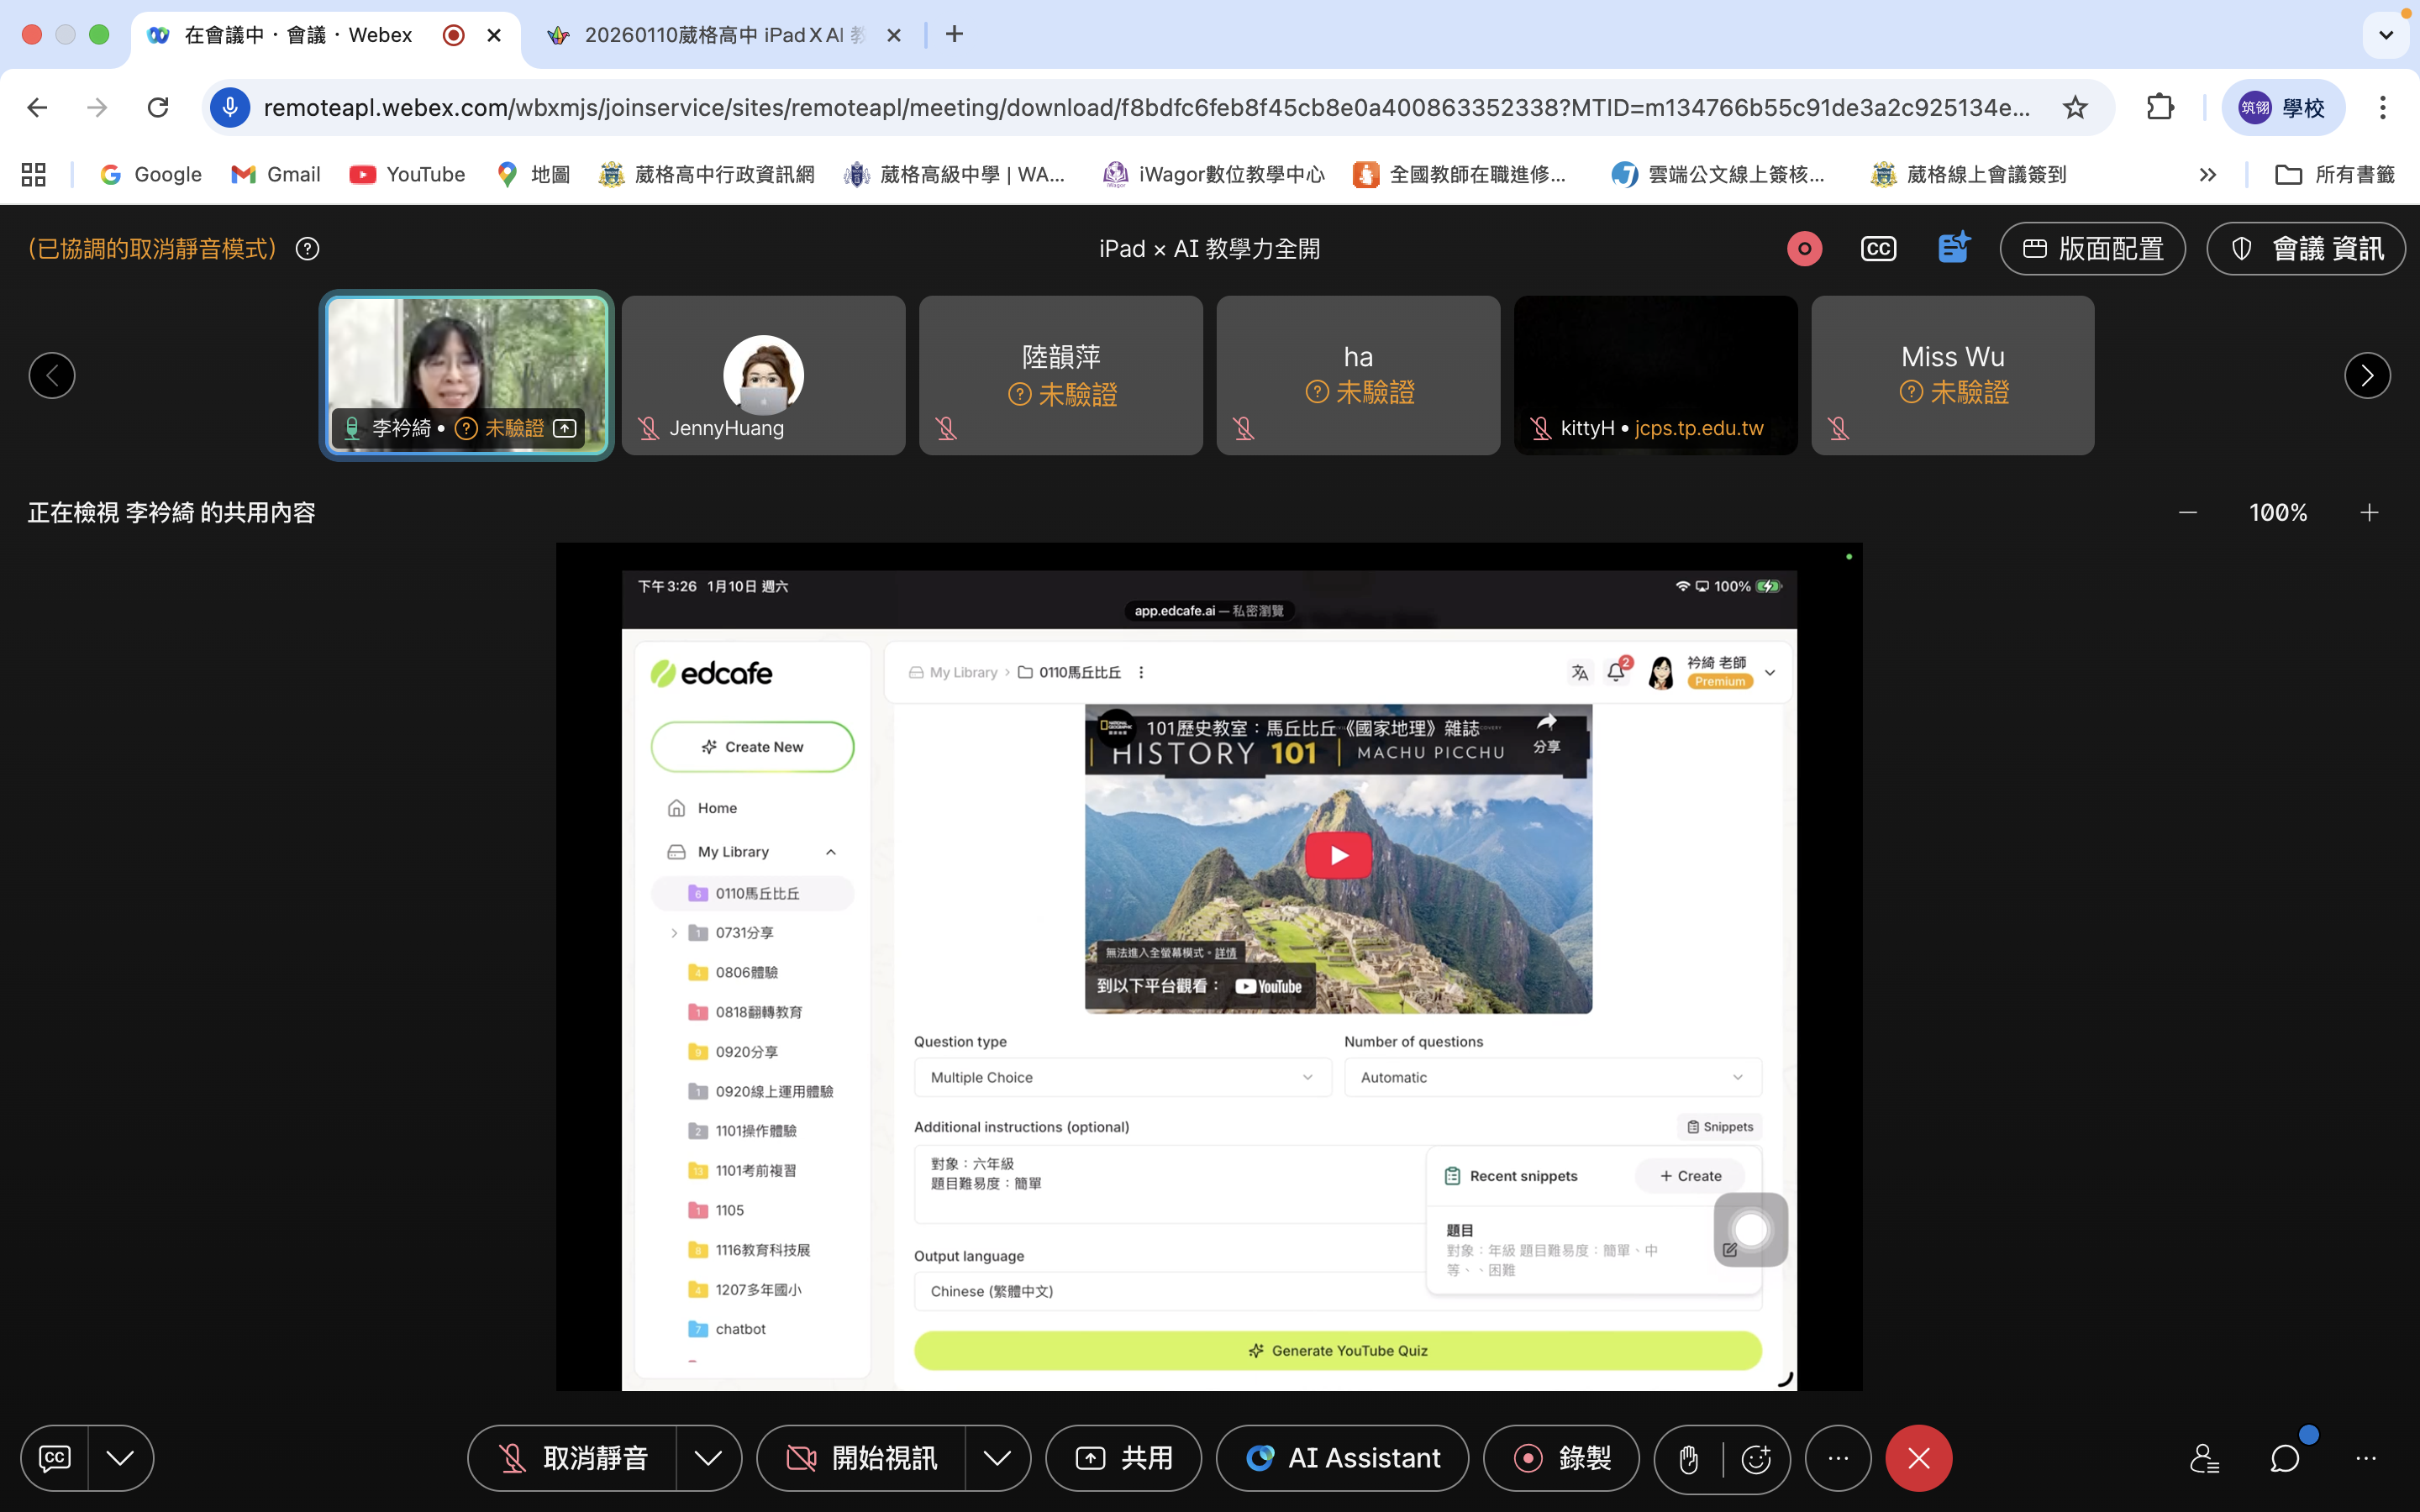Click the AI Assistant button
This screenshot has width=2420, height=1512.
click(x=1342, y=1458)
